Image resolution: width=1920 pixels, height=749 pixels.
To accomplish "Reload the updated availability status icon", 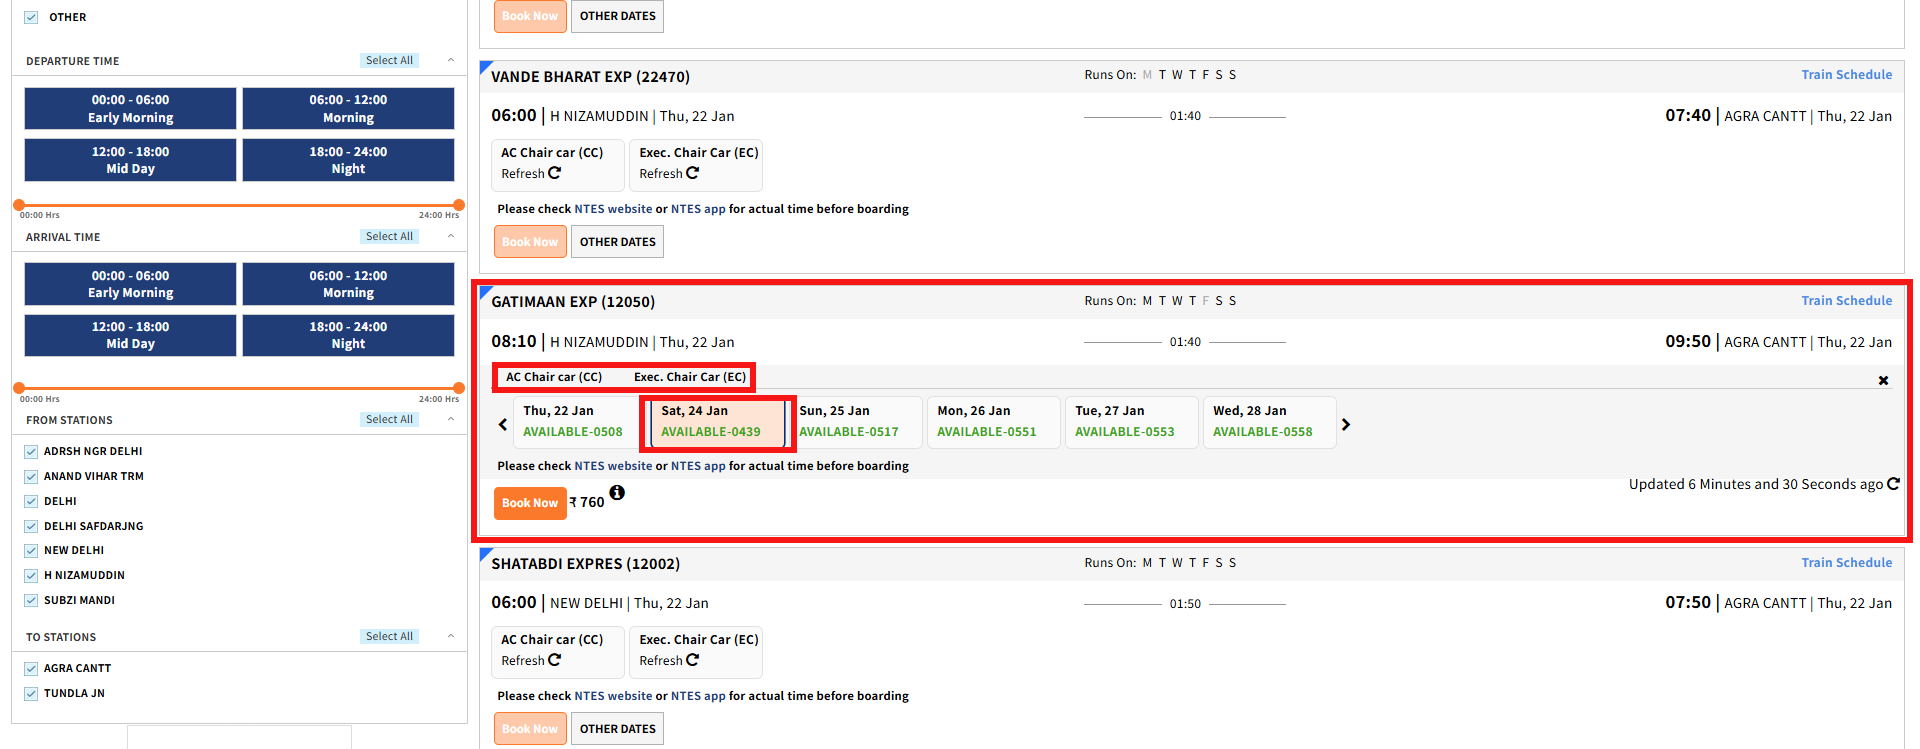I will point(1892,484).
